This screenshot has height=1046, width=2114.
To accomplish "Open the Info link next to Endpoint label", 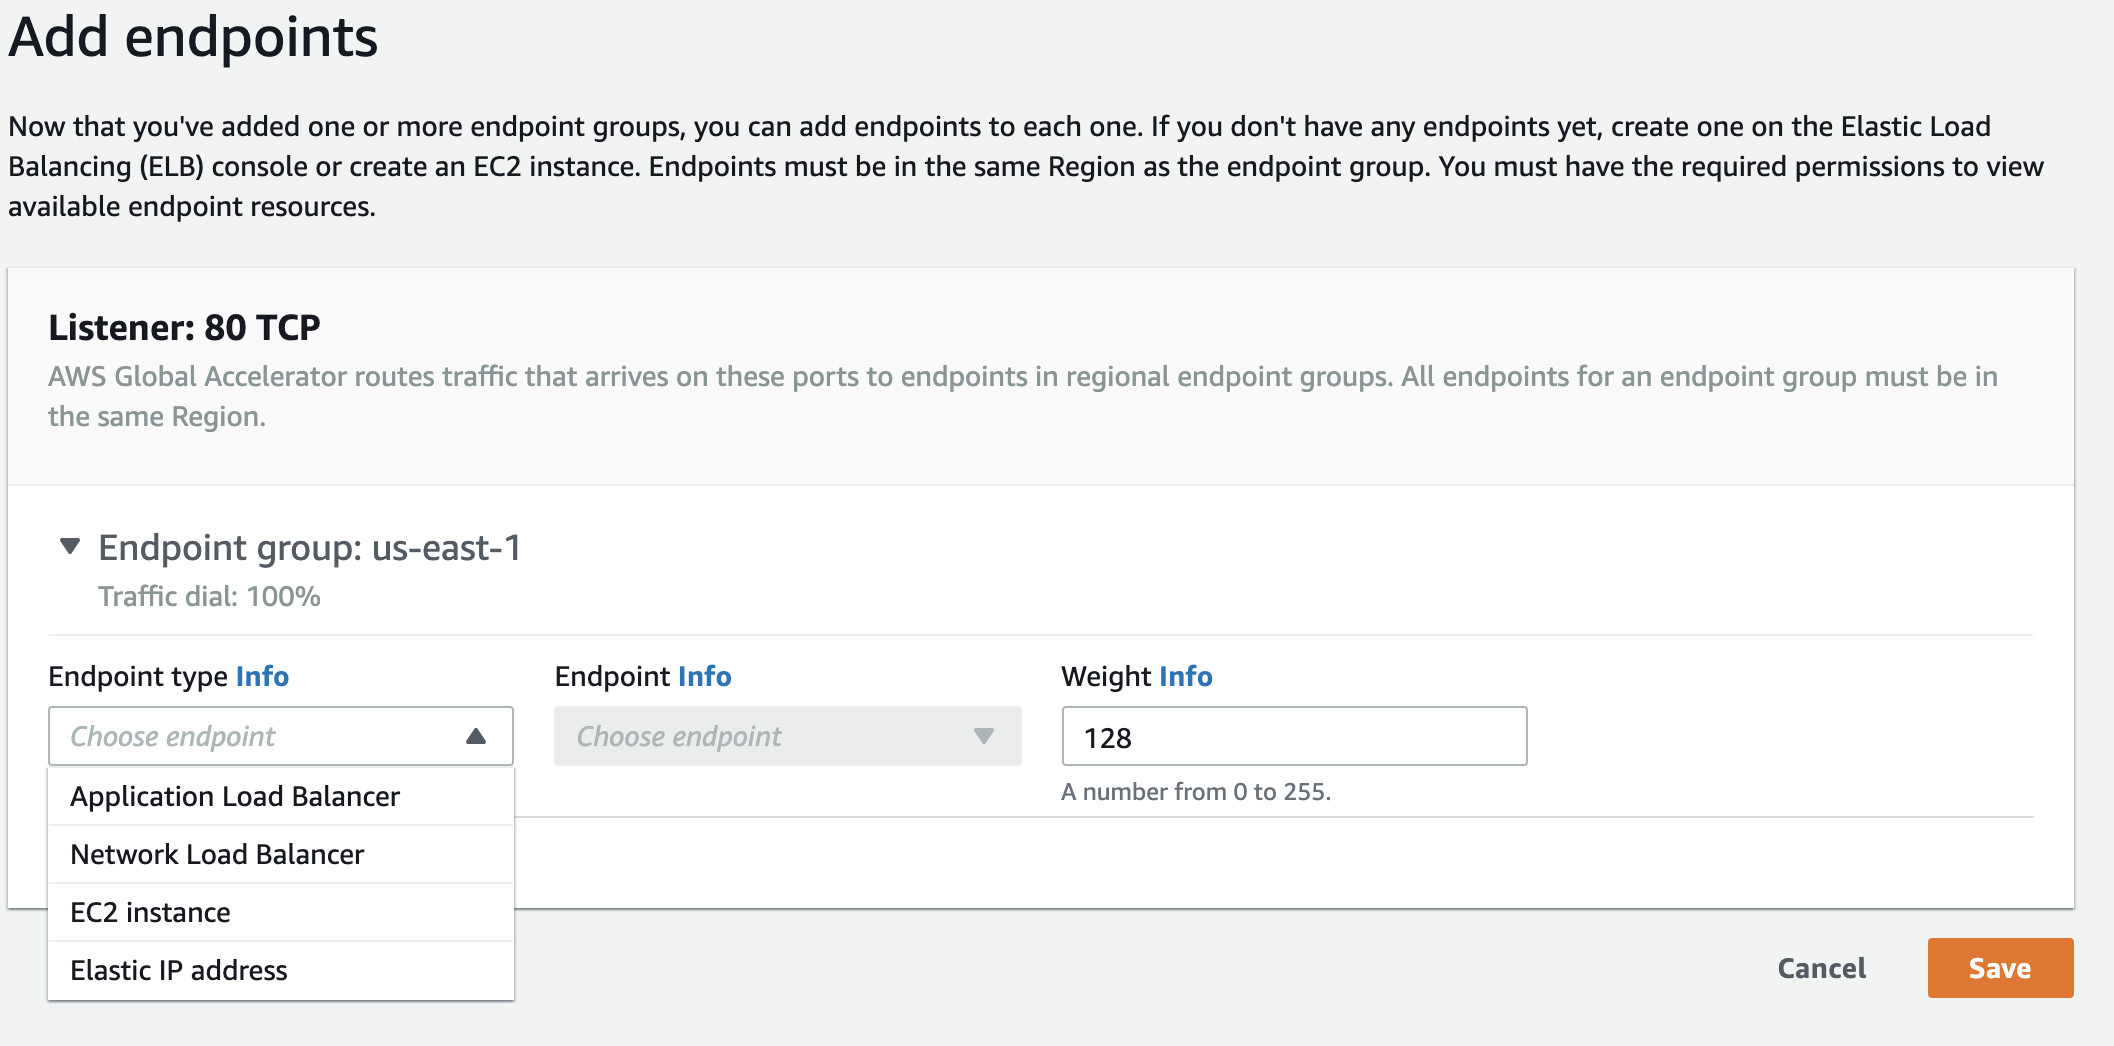I will 704,677.
